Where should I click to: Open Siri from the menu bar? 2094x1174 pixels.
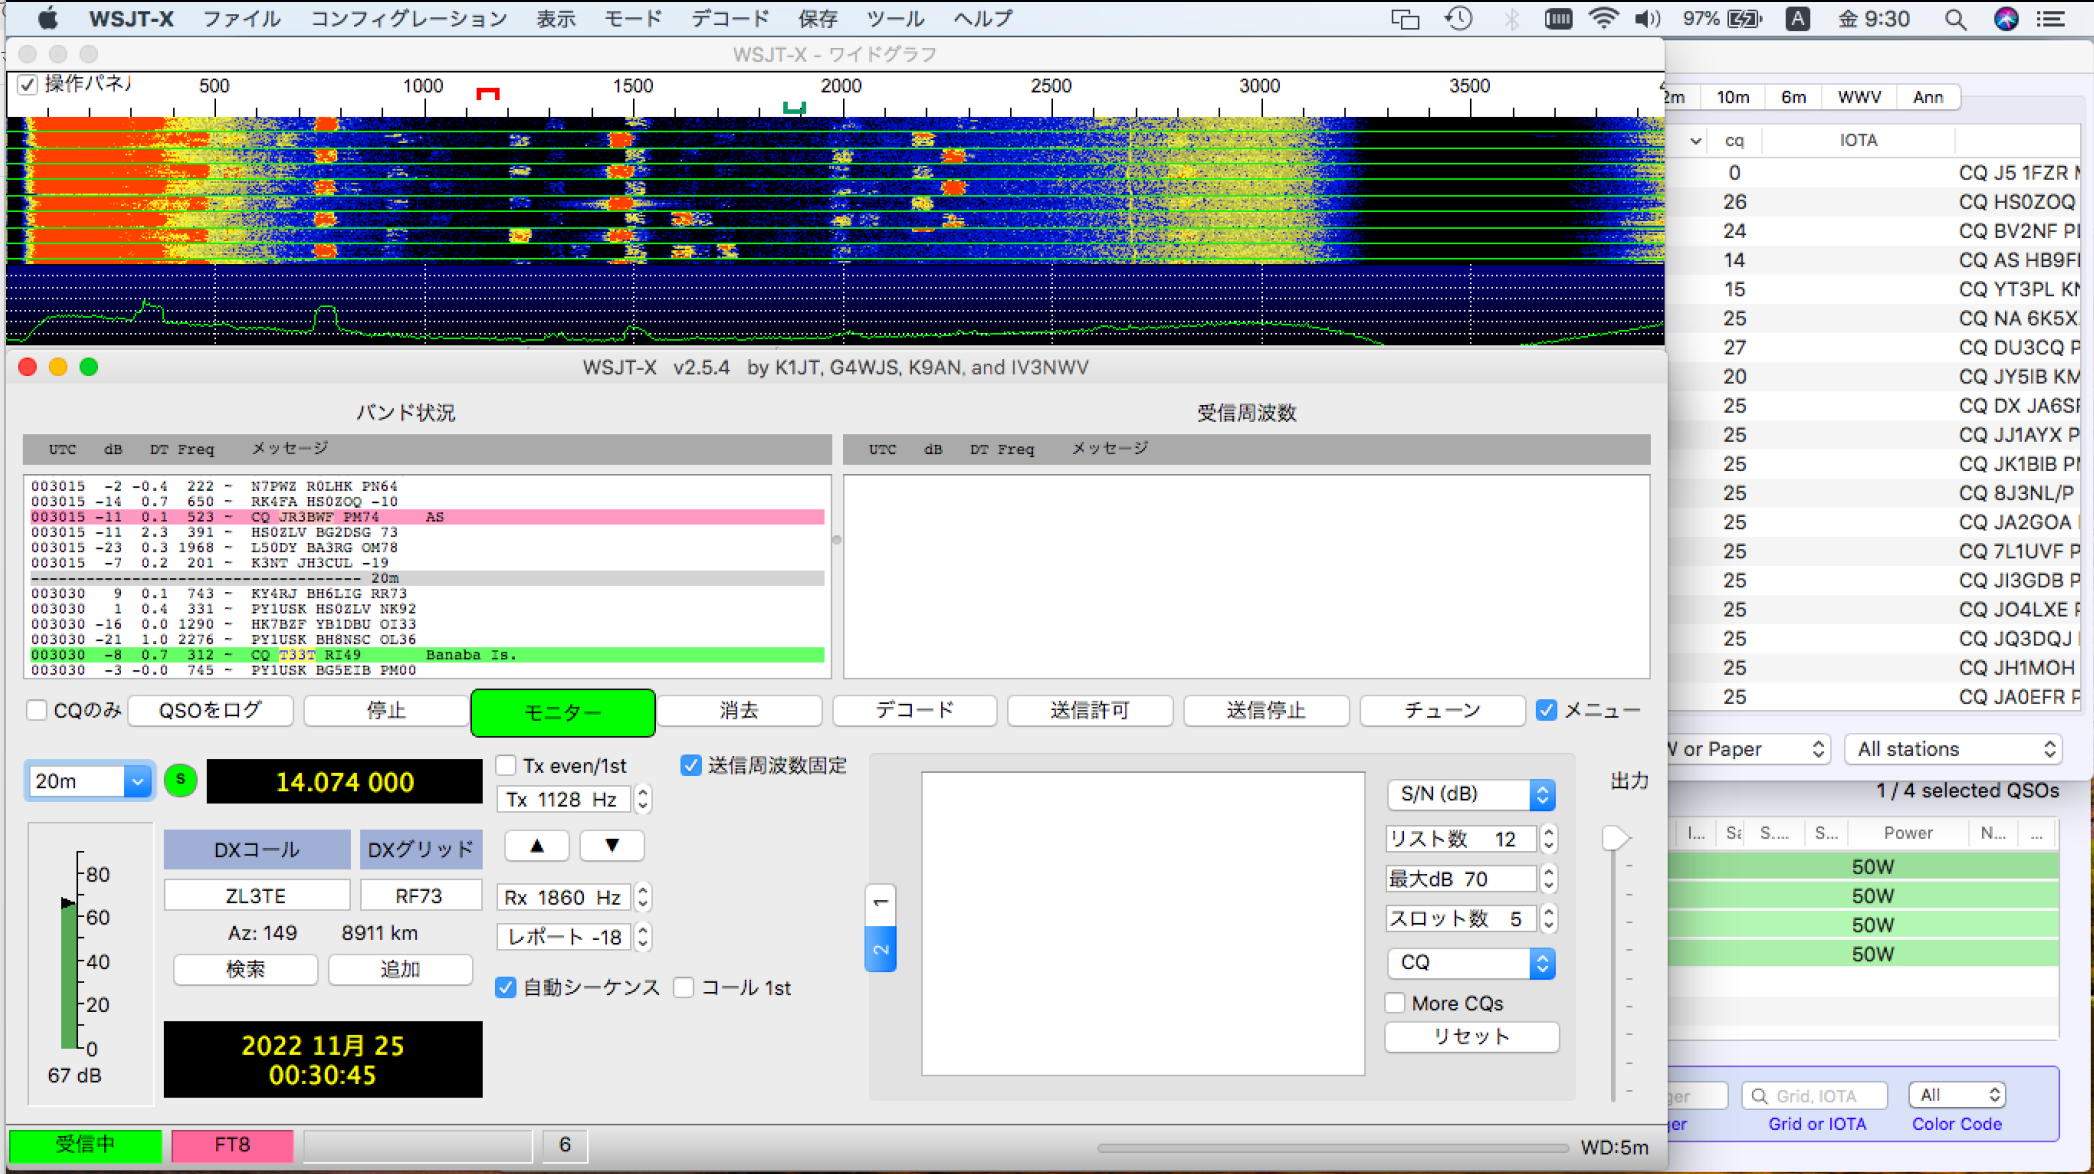[x=2006, y=18]
